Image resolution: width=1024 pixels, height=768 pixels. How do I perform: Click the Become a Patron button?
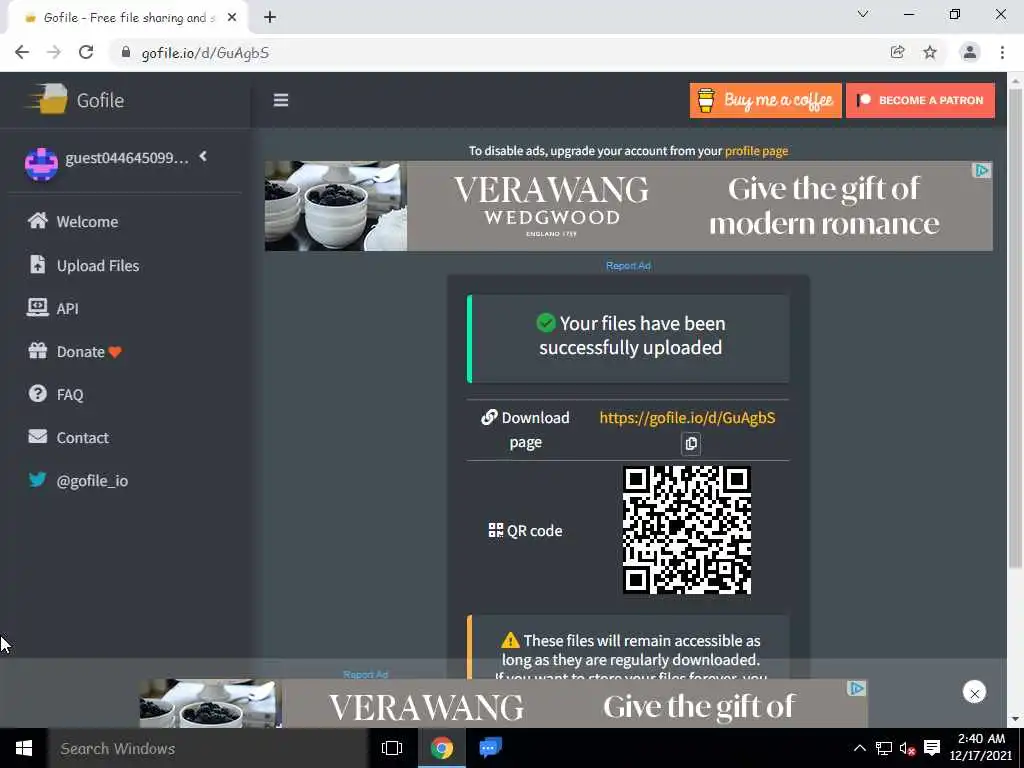[x=920, y=100]
